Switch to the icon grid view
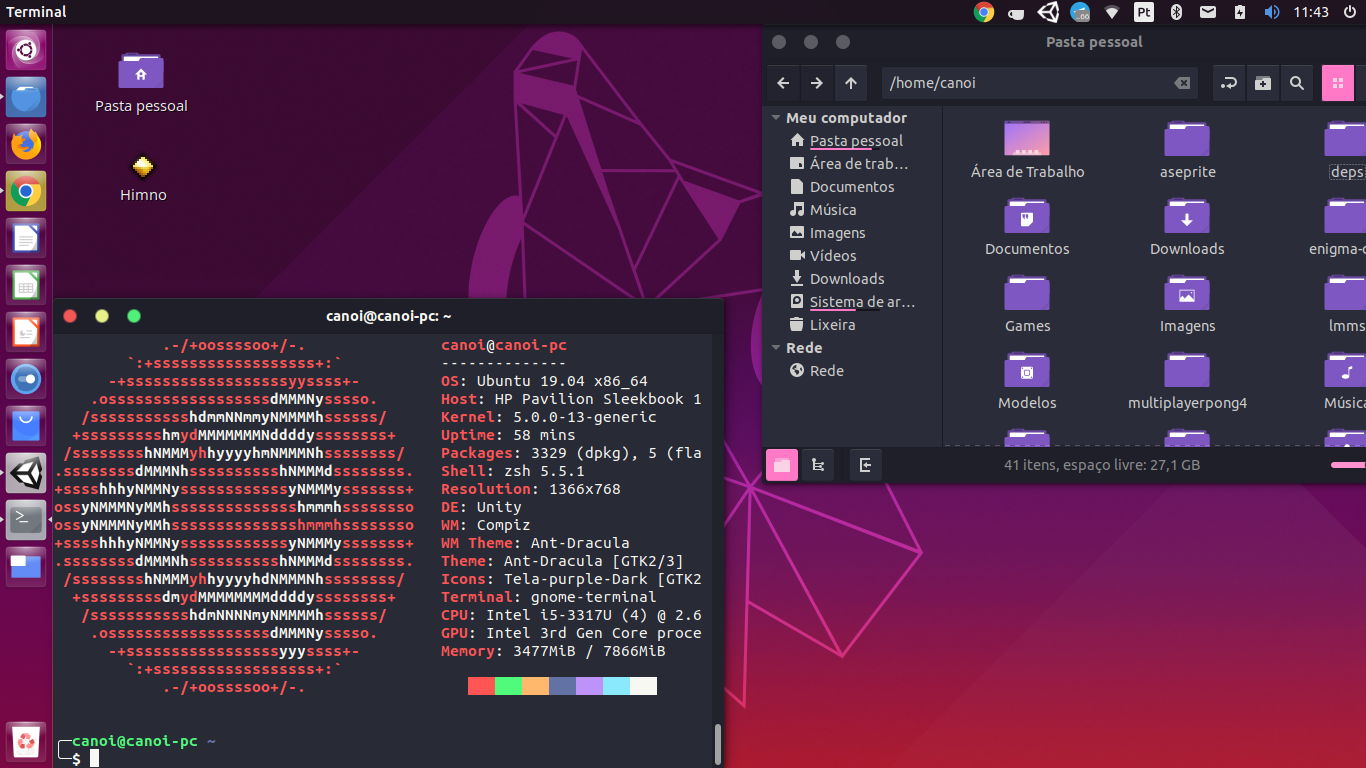Viewport: 1366px width, 768px height. click(x=1338, y=83)
